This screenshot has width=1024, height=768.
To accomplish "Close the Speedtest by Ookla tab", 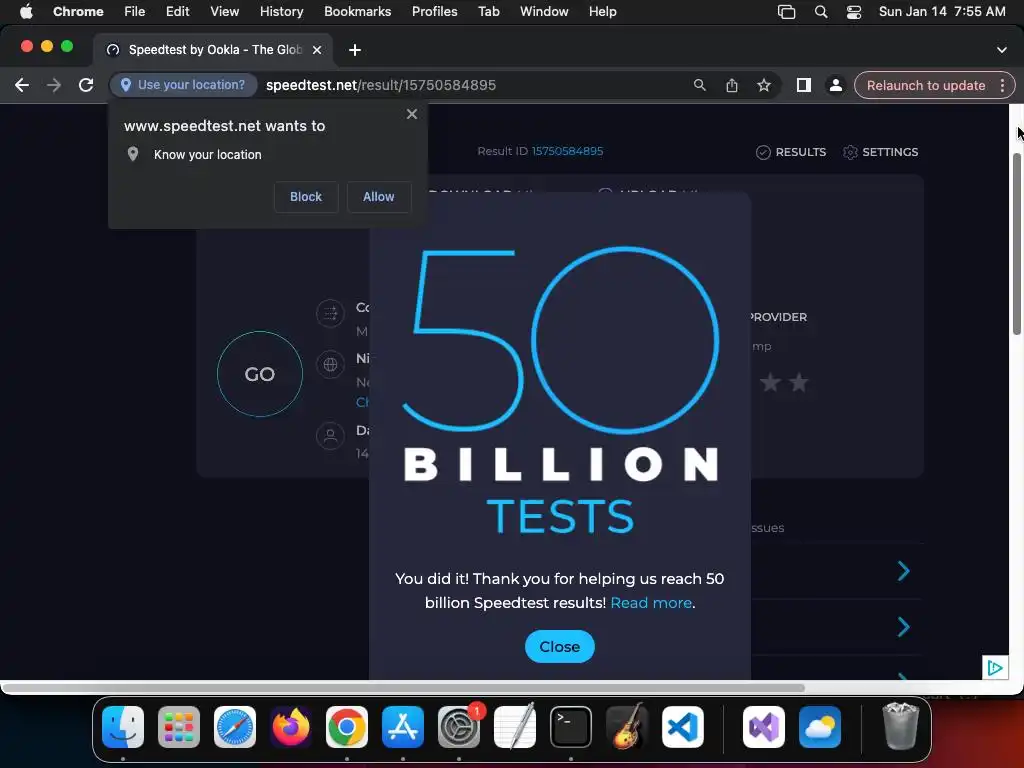I will click(x=317, y=50).
